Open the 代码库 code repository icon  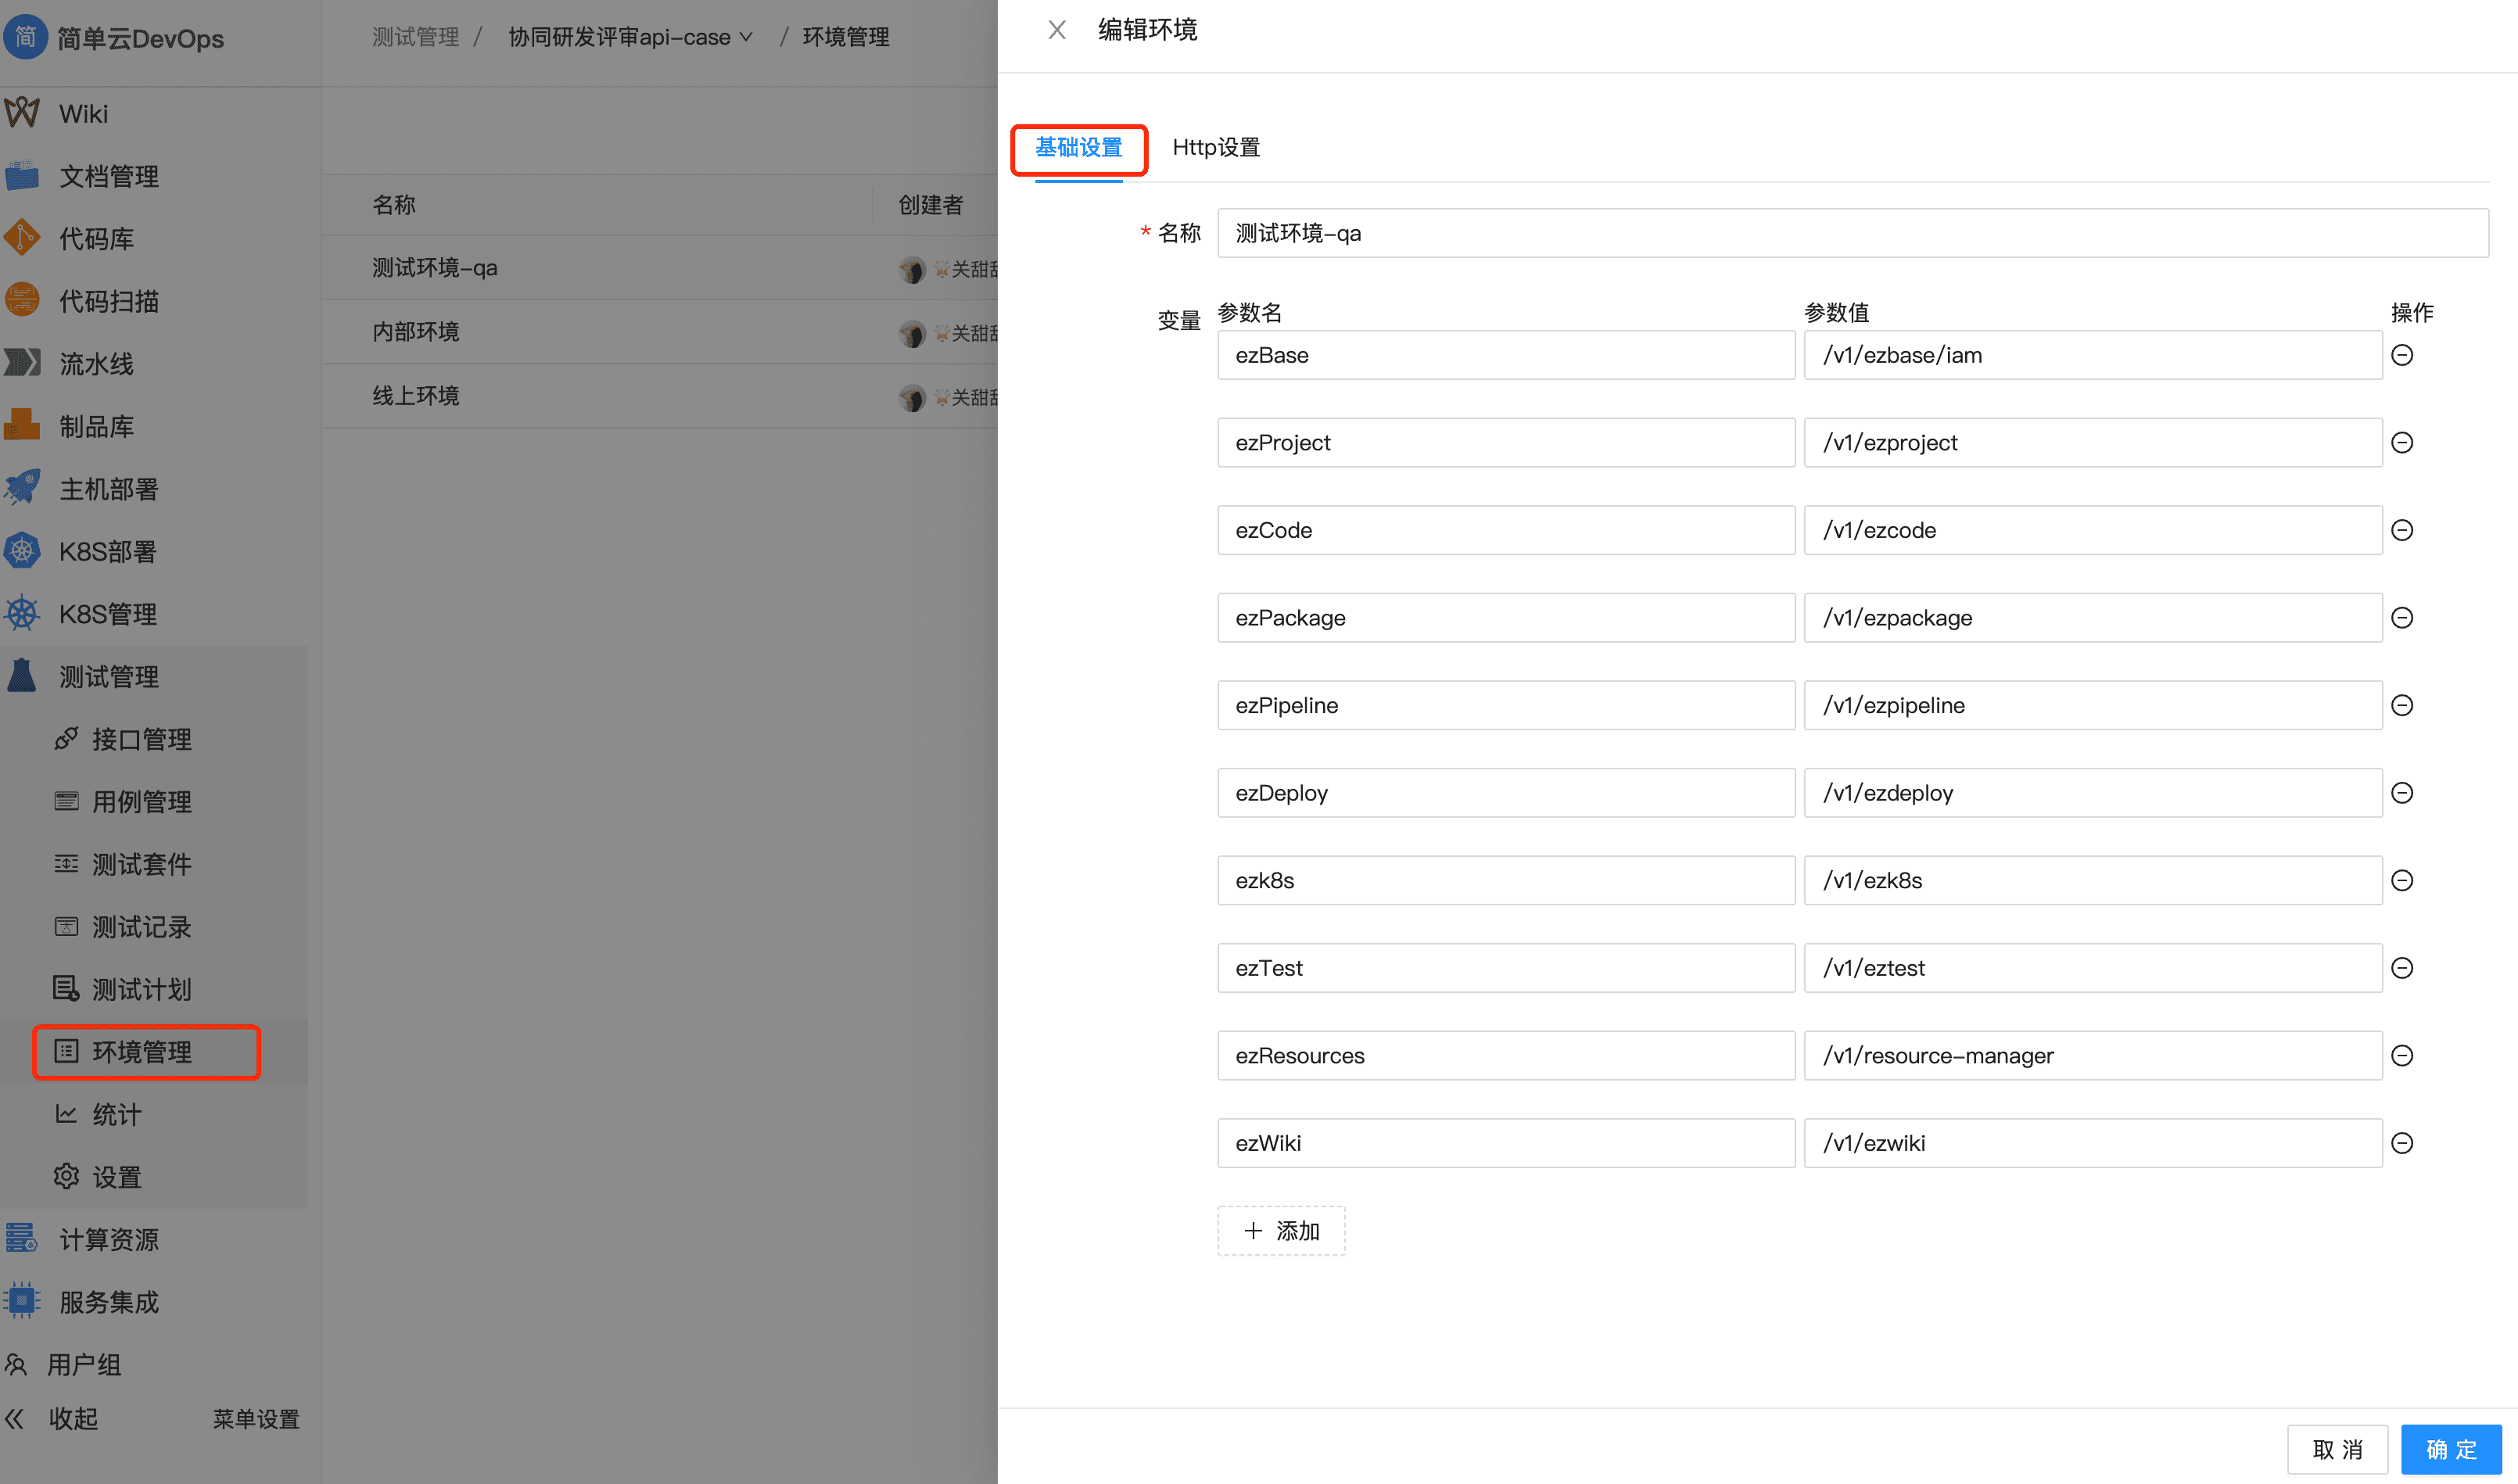click(22, 238)
